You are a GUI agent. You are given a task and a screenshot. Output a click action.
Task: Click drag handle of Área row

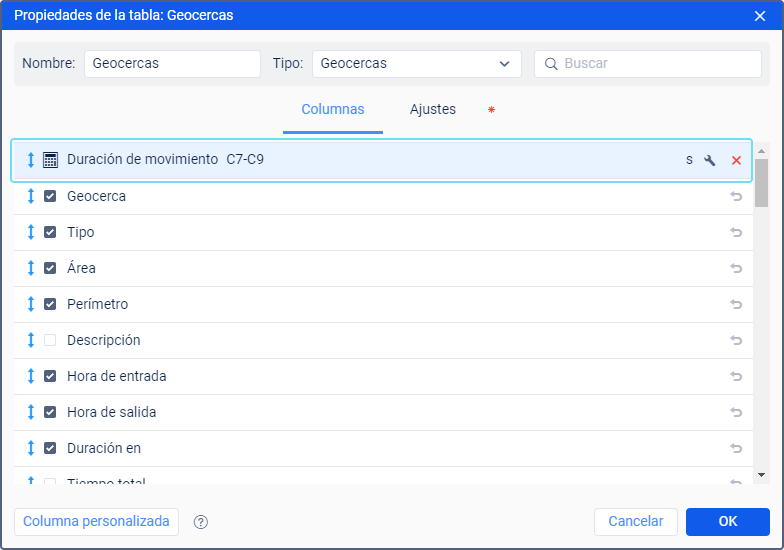point(30,268)
